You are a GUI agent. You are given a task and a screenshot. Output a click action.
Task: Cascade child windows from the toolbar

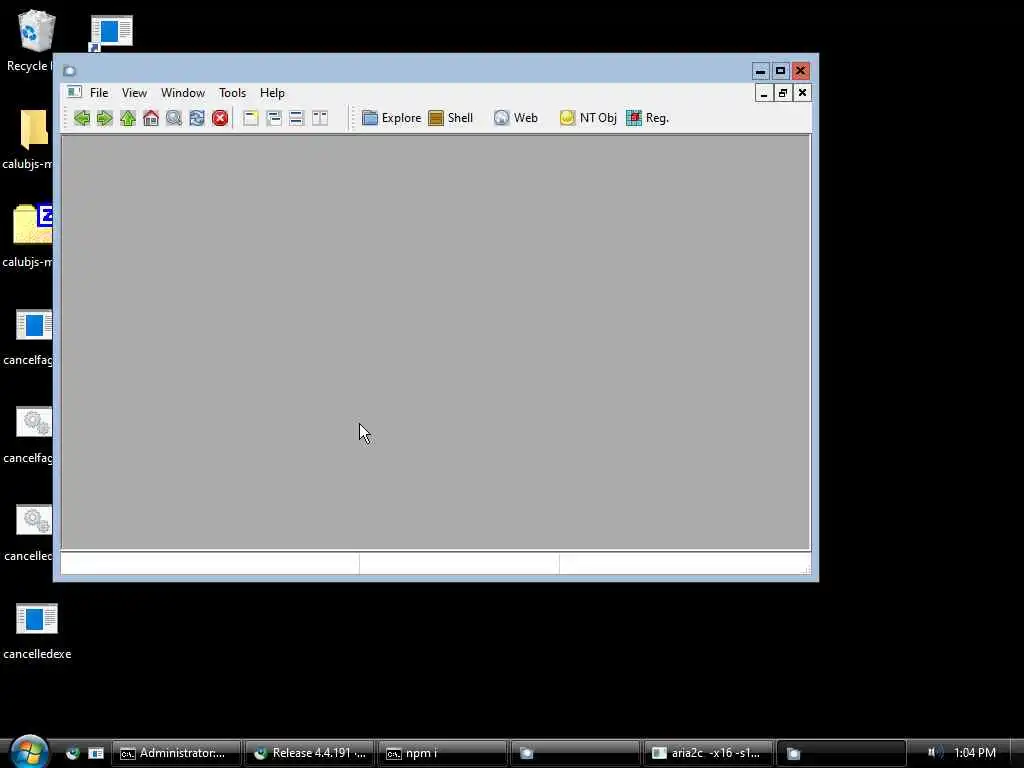(x=274, y=118)
